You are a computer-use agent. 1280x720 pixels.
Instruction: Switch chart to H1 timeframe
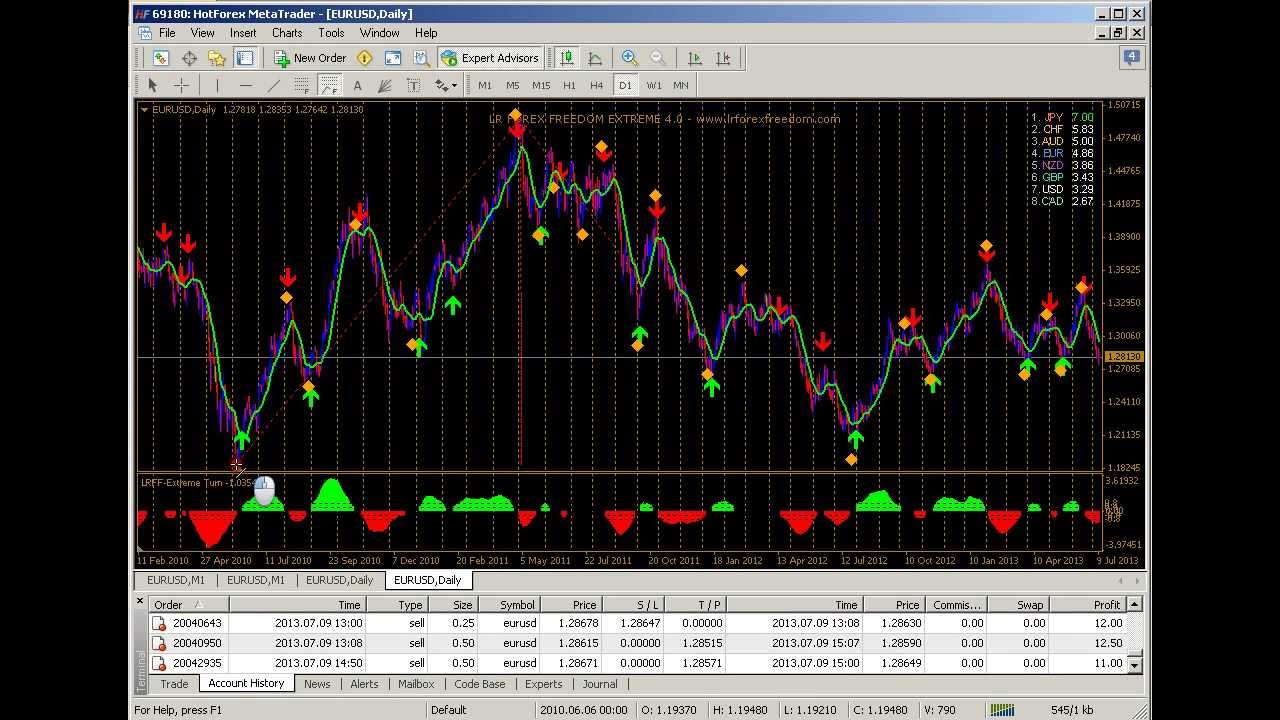tap(569, 85)
